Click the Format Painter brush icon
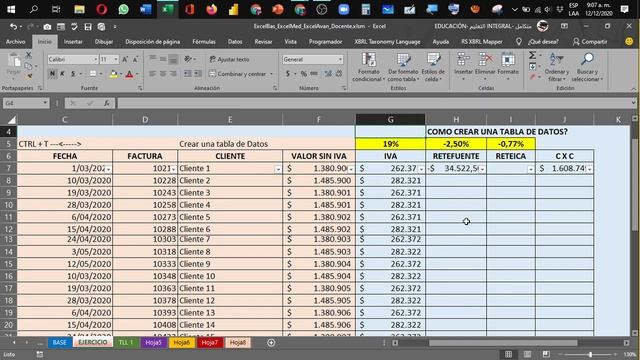The image size is (640, 360). 29,76
